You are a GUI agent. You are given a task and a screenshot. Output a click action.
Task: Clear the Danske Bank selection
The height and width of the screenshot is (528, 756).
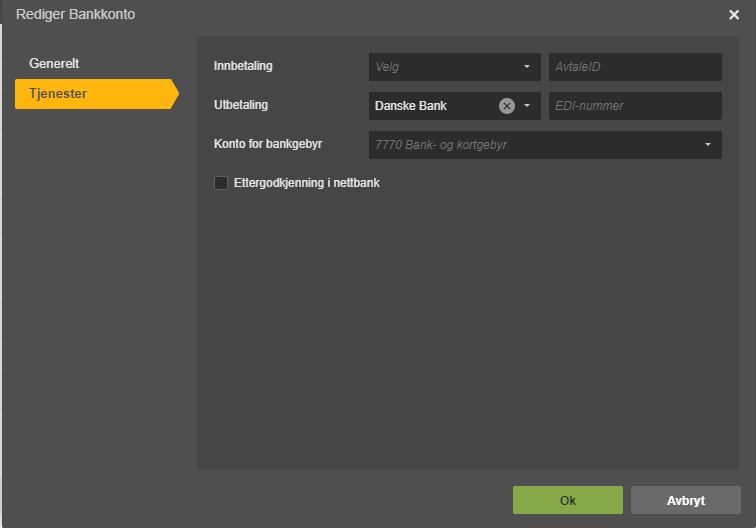point(507,106)
